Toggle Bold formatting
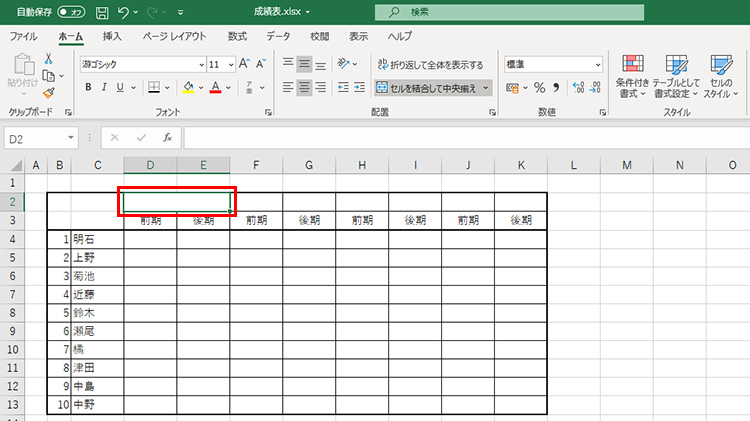Screen dimensions: 750x421 (89, 87)
